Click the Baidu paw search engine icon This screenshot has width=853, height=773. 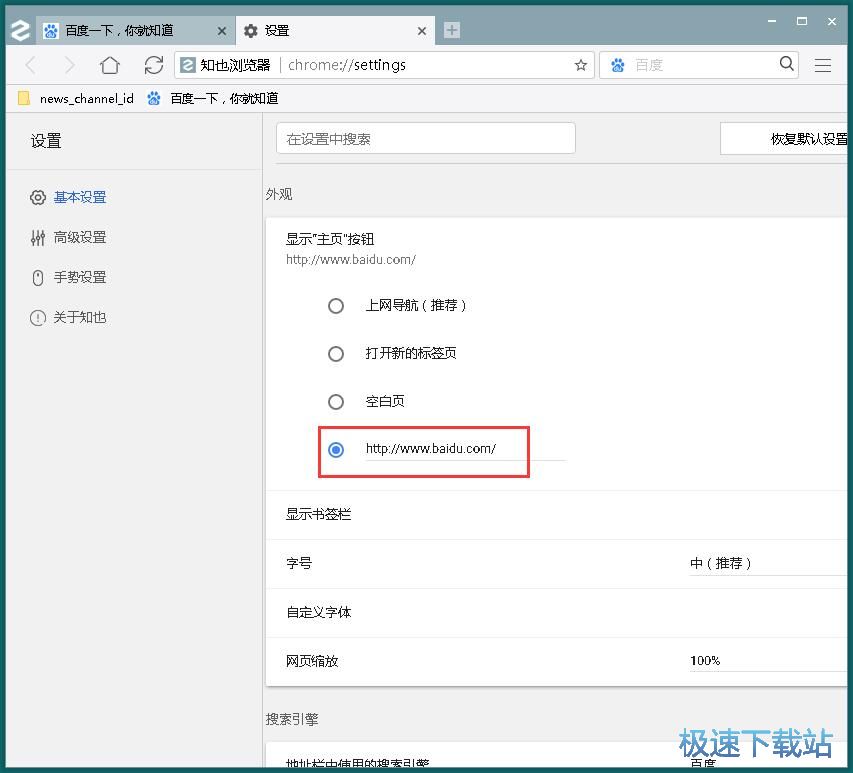tap(617, 65)
